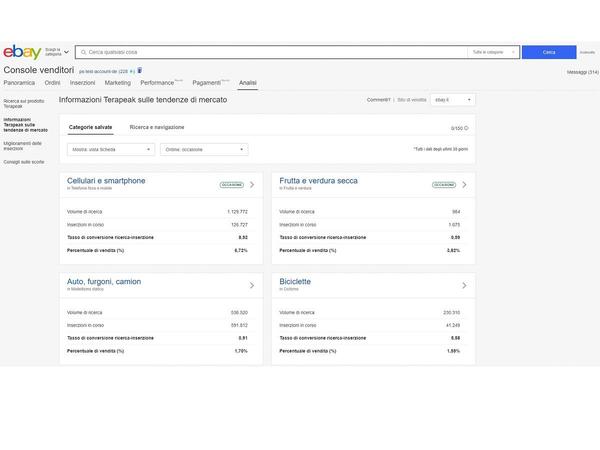Click Inserzioni in corso row in Biciclette card
Viewport: 600px width, 450px height.
[x=370, y=325]
